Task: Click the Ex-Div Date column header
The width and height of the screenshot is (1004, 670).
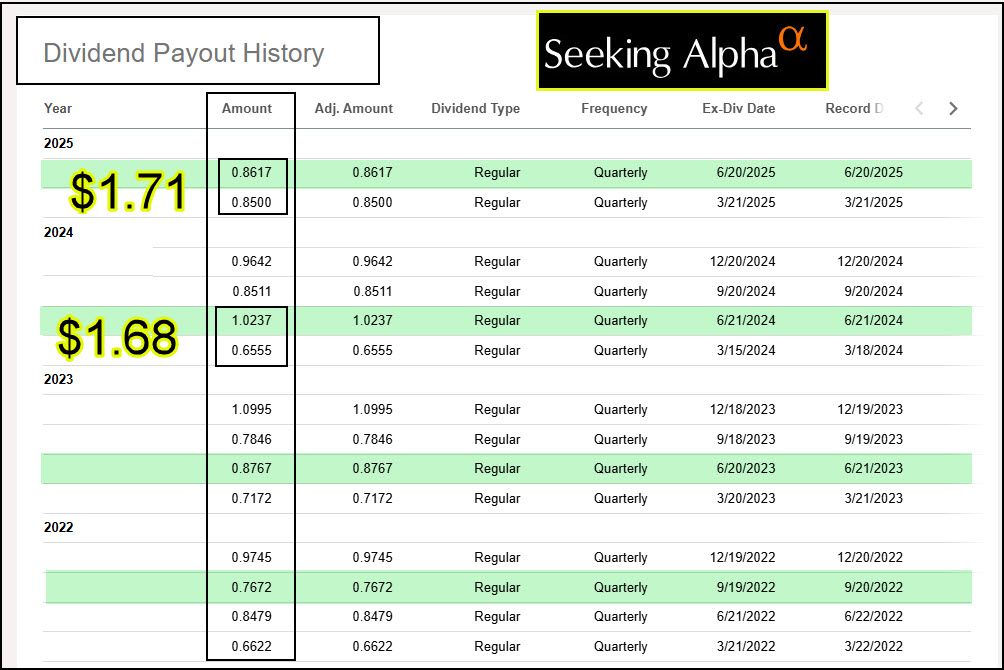Action: (738, 109)
